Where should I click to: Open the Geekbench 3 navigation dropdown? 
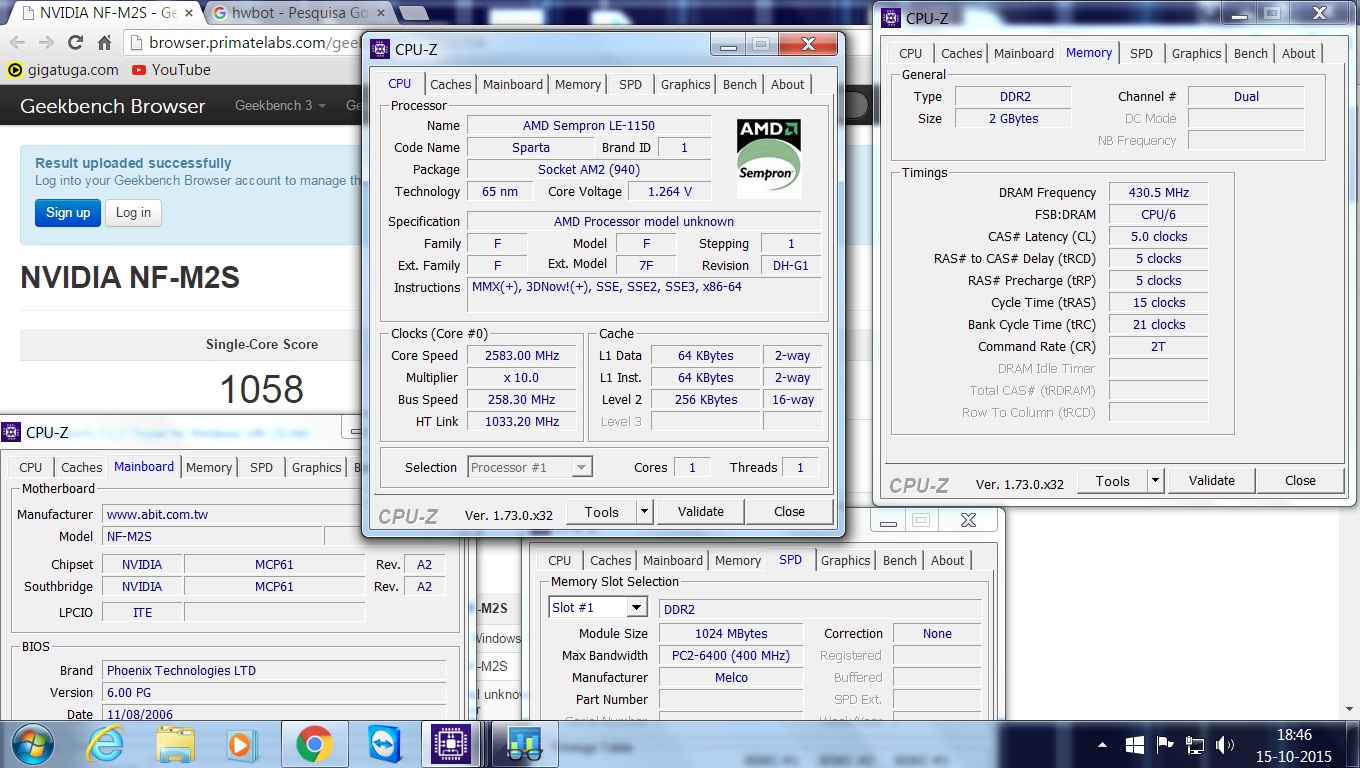click(280, 105)
